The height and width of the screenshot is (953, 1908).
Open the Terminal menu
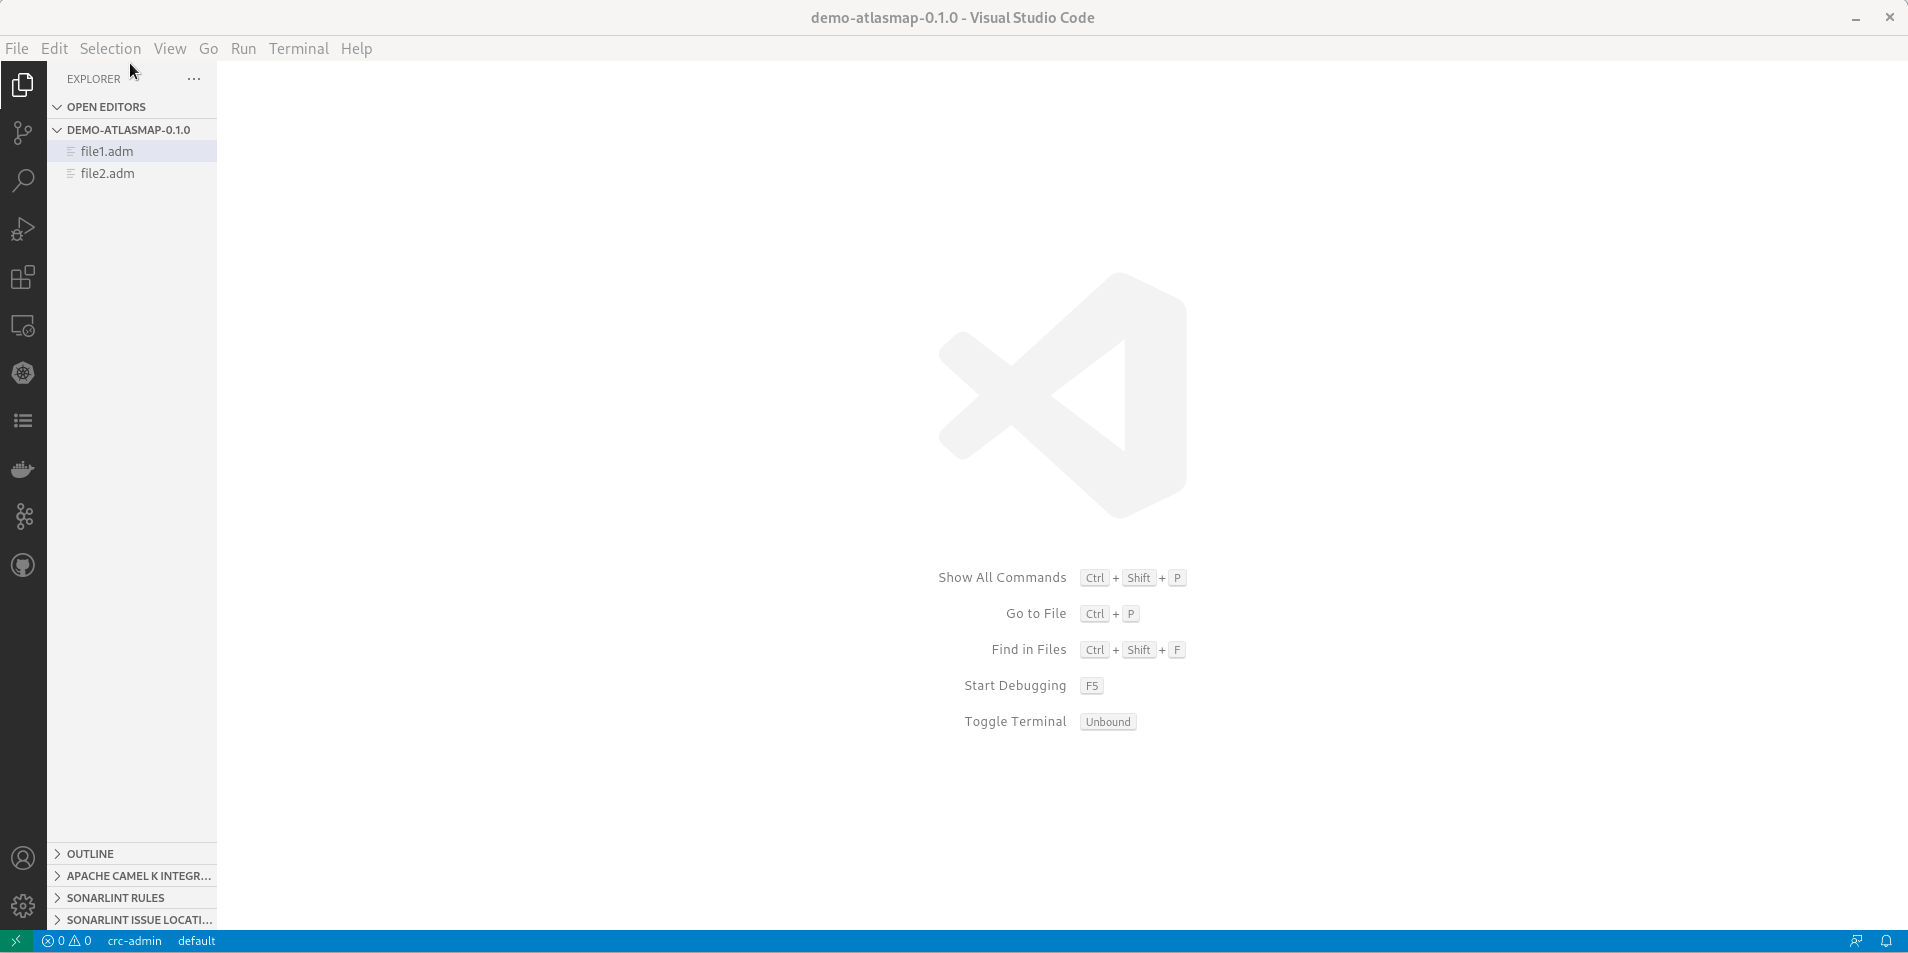(x=298, y=48)
